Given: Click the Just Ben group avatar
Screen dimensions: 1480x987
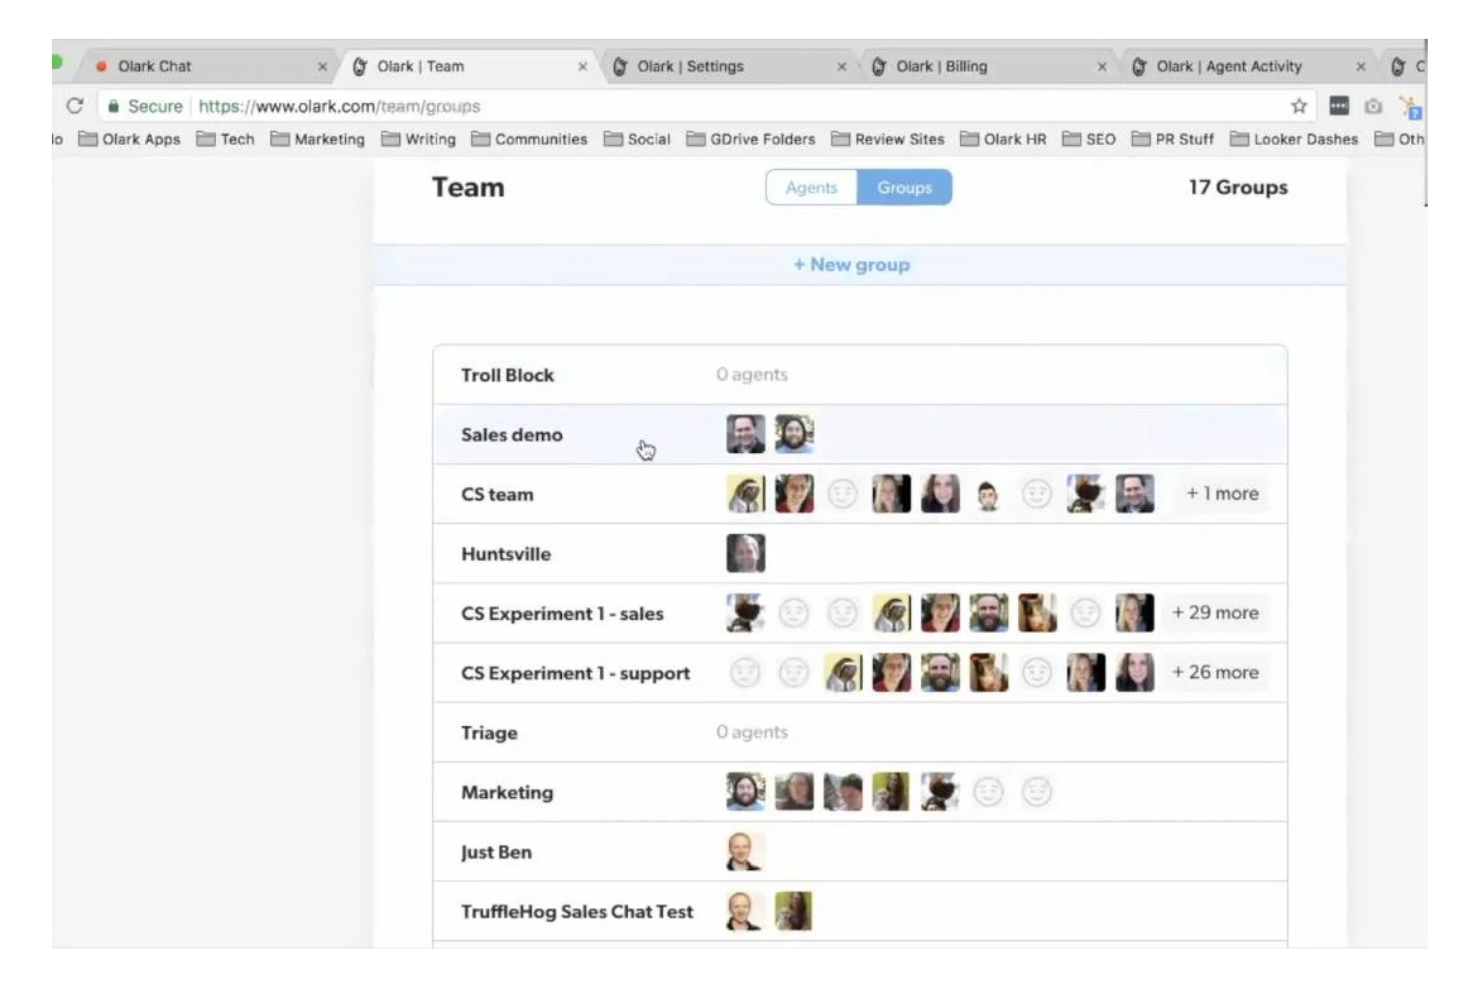Looking at the screenshot, I should (745, 852).
